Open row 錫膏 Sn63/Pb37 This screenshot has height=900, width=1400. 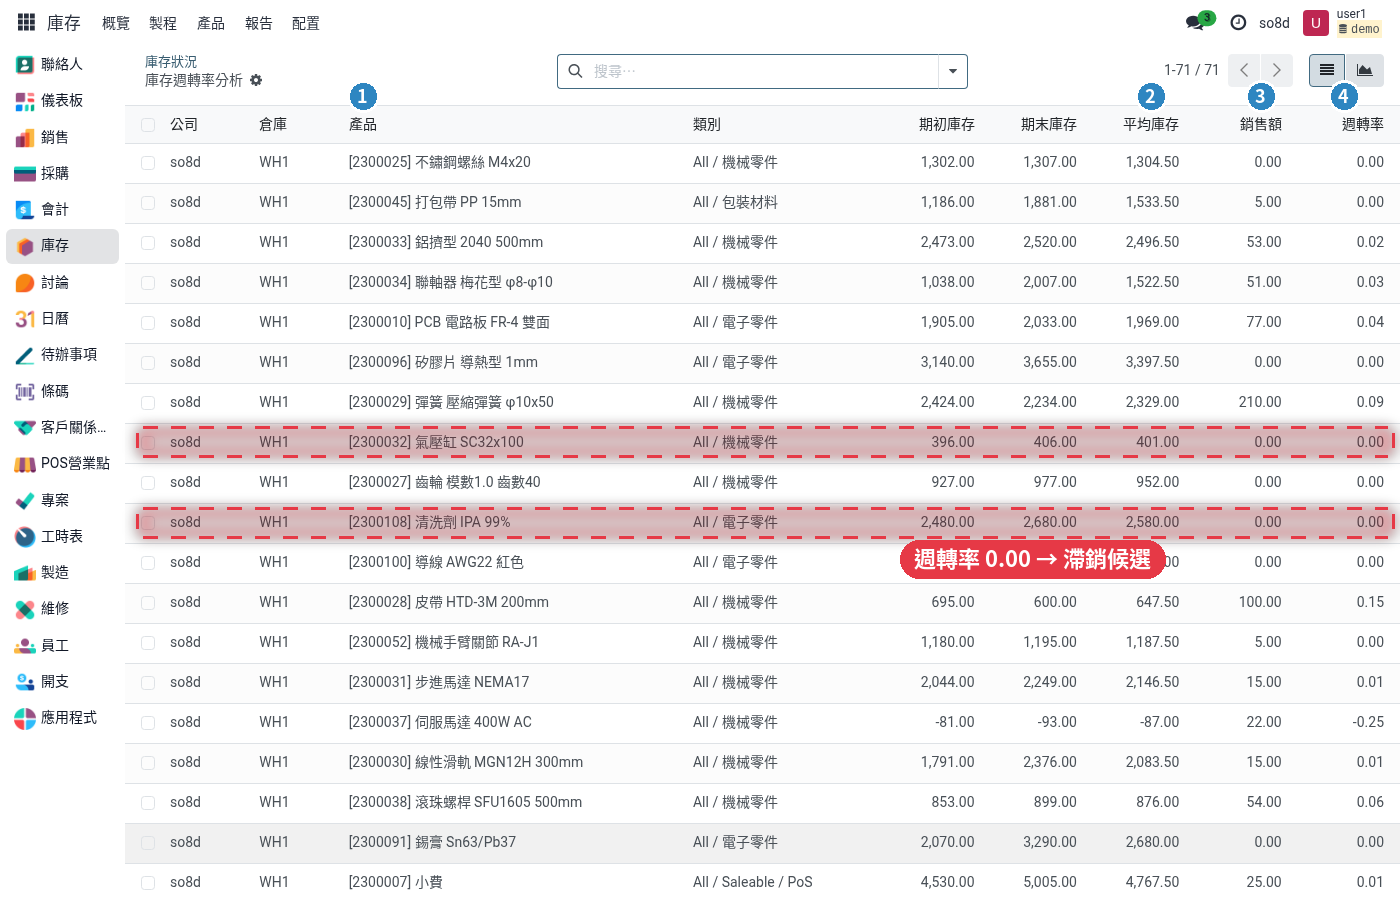click(762, 843)
